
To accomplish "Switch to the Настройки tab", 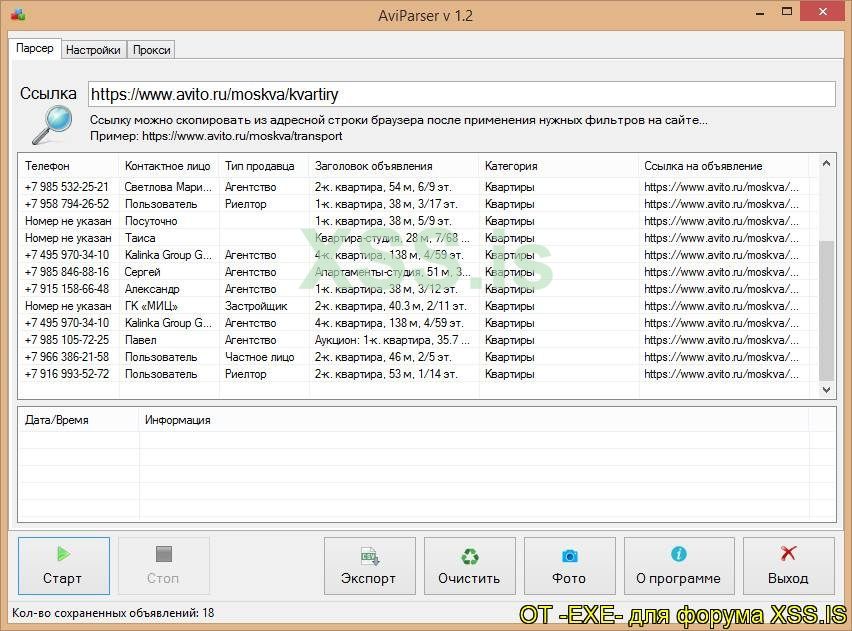I will click(x=93, y=48).
